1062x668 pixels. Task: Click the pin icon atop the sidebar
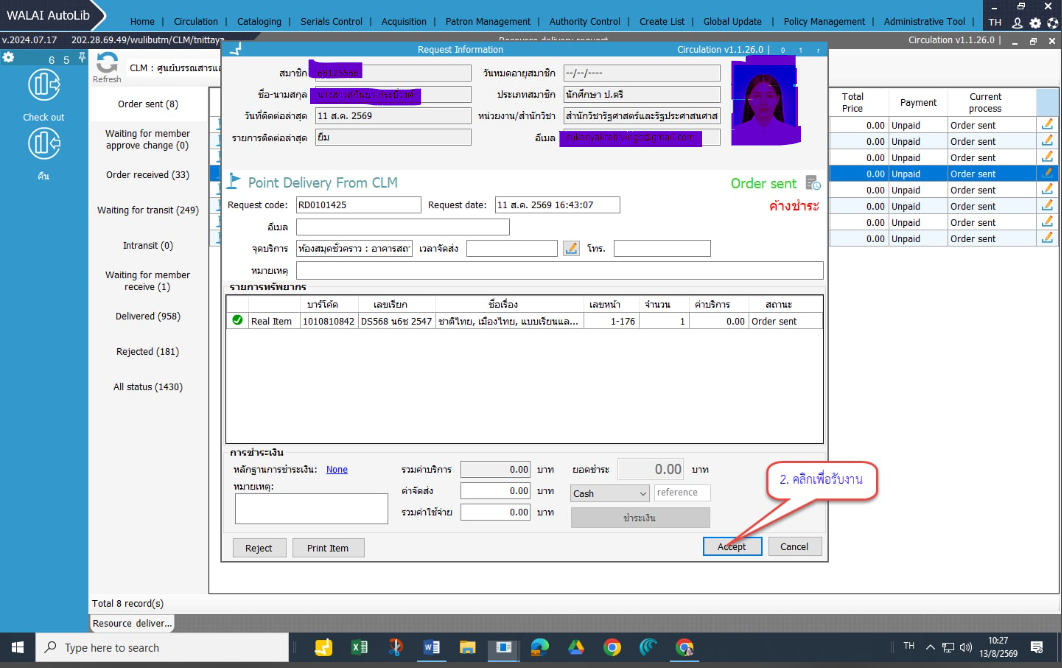(x=82, y=58)
